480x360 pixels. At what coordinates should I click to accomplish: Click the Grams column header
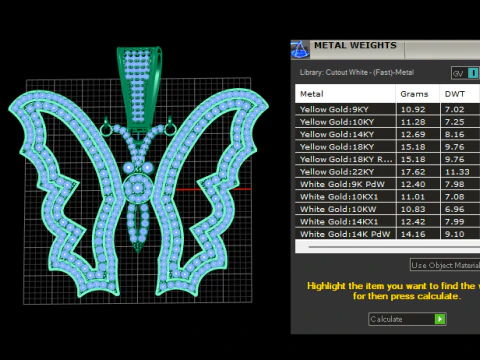(418, 94)
